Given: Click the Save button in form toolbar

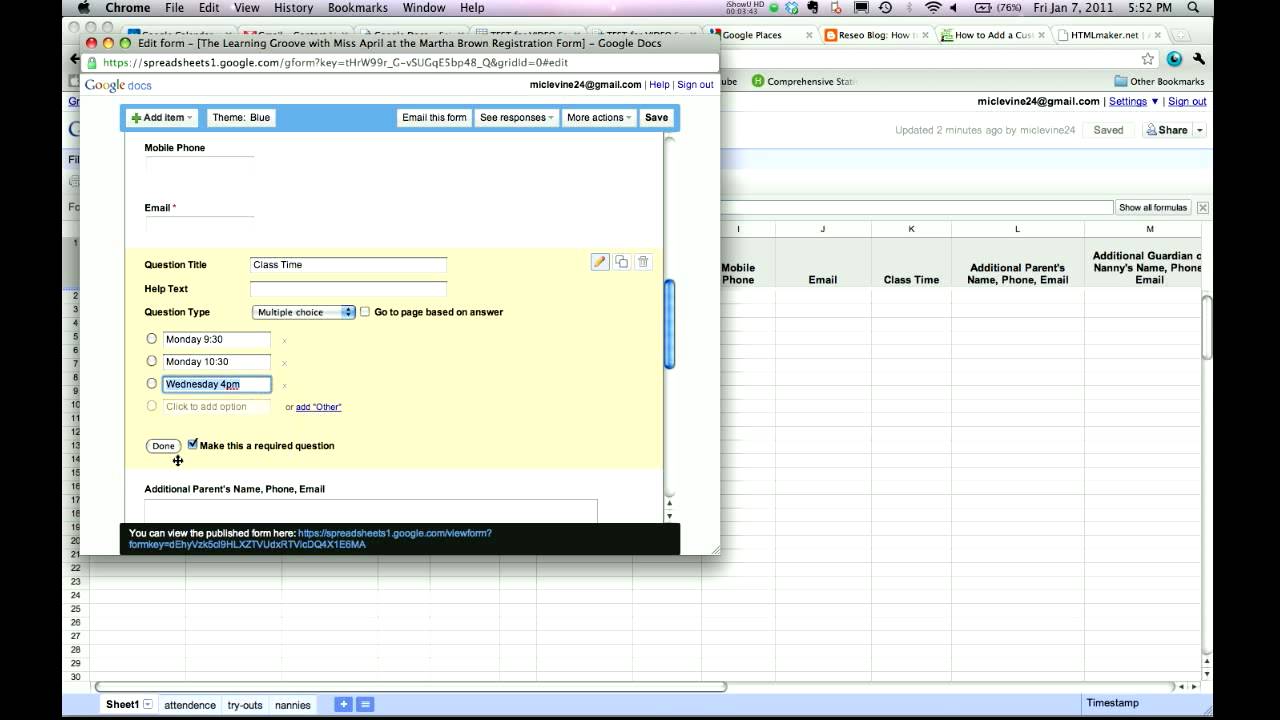Looking at the screenshot, I should pos(657,118).
